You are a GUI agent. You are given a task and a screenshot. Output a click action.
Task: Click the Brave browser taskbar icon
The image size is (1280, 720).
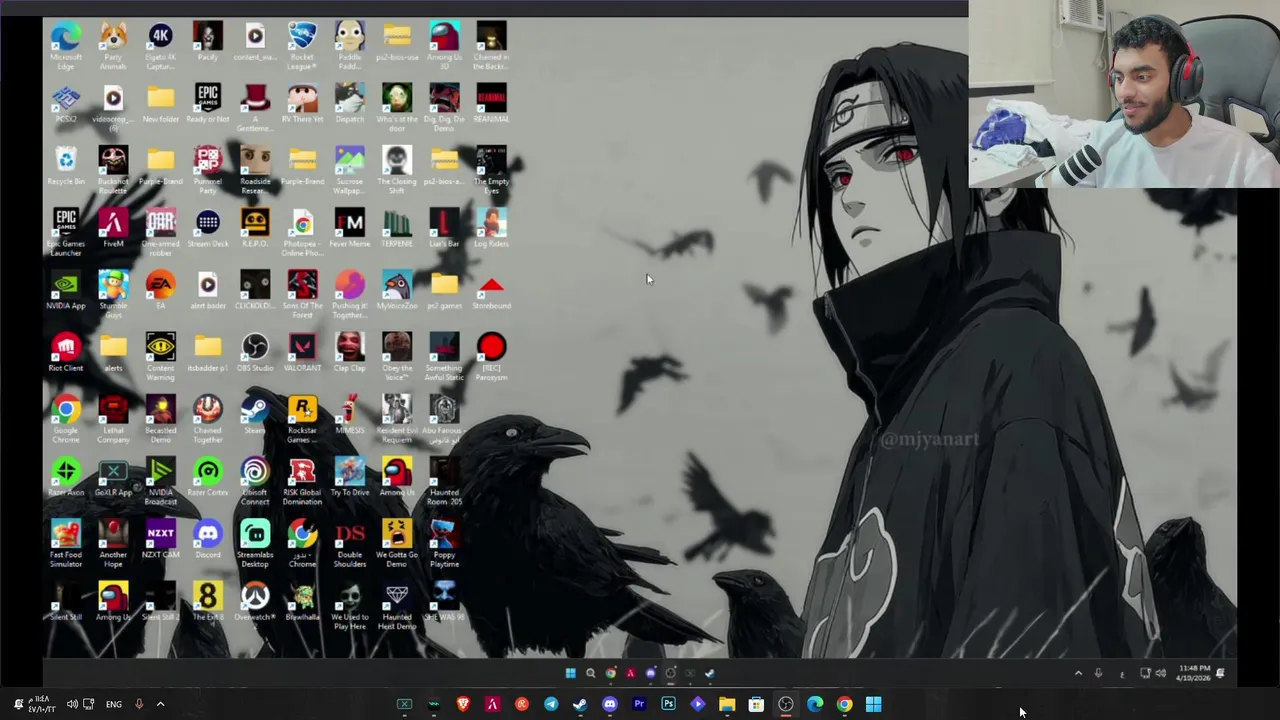463,704
